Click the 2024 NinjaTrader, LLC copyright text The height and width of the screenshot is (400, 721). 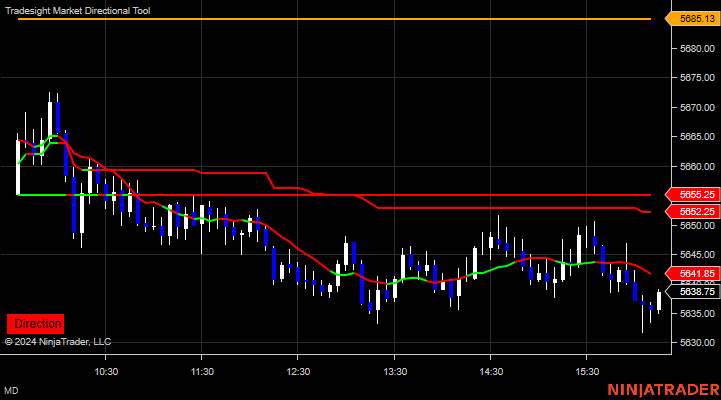(58, 342)
